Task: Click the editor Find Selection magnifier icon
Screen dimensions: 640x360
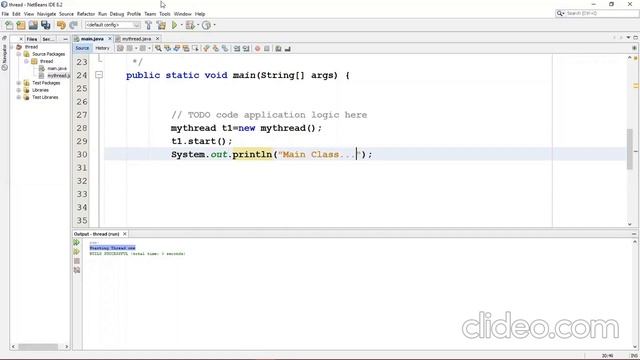Action: pyautogui.click(x=158, y=49)
